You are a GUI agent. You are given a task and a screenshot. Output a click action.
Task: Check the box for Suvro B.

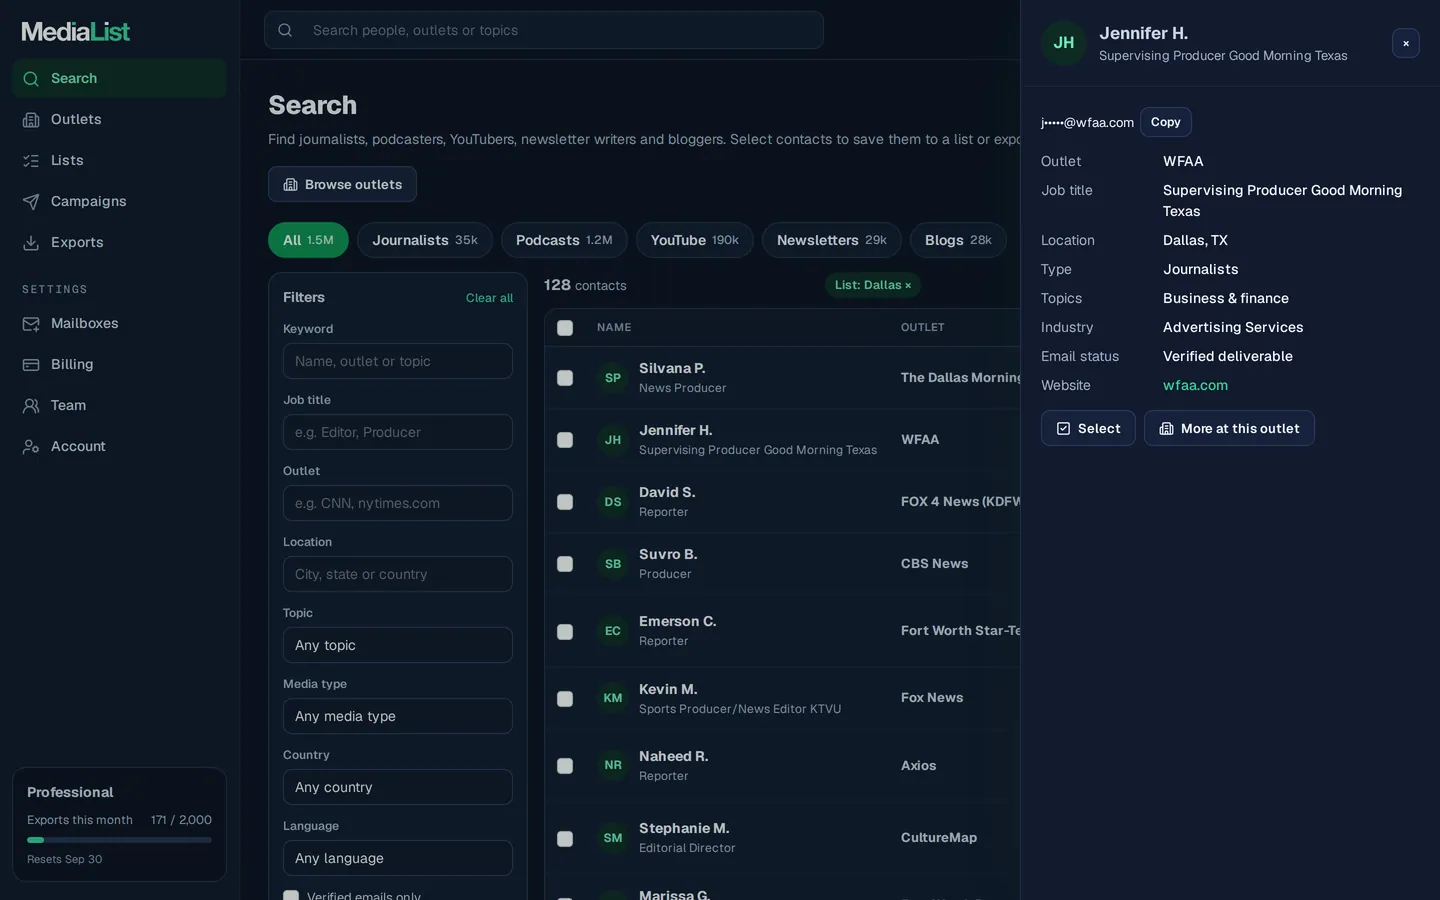pyautogui.click(x=565, y=564)
